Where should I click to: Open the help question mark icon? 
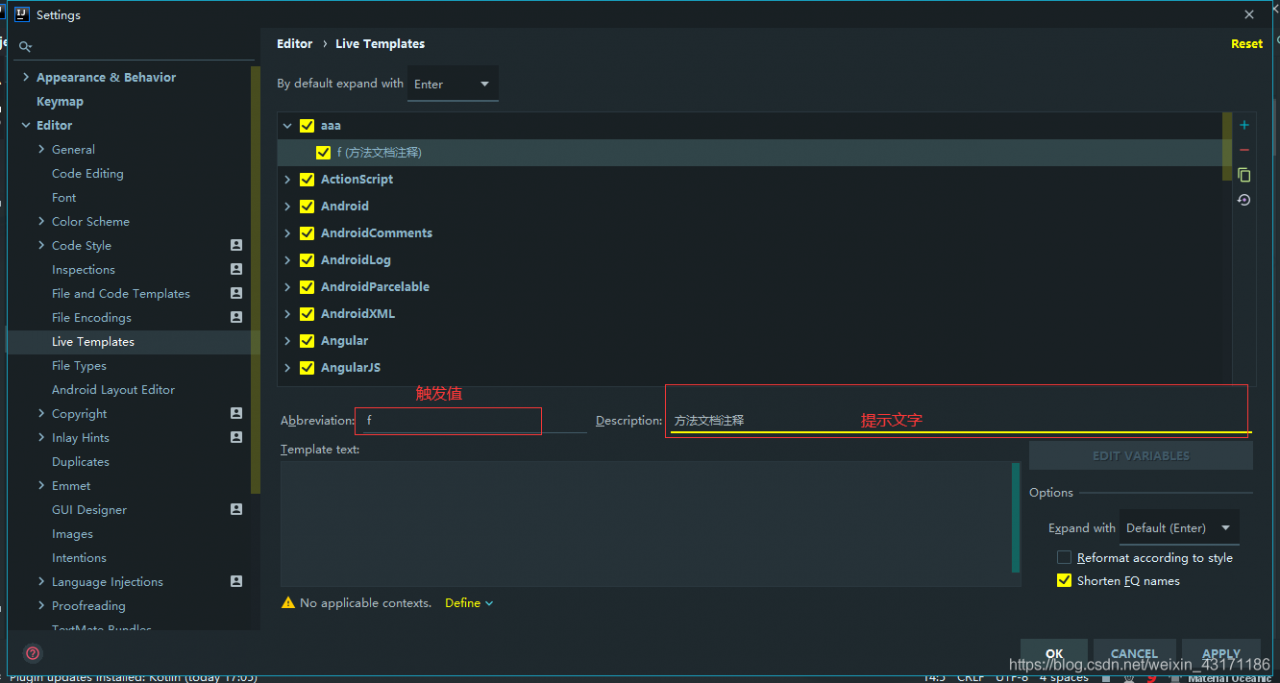click(33, 654)
